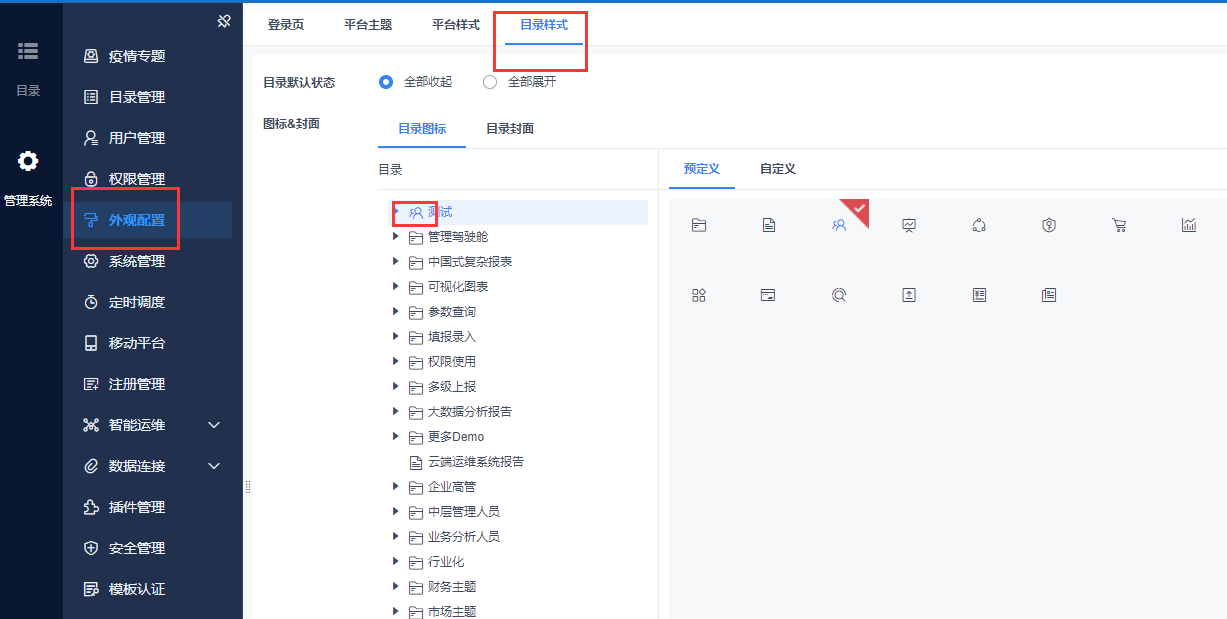Select the four-squares grid icon
Image resolution: width=1227 pixels, height=619 pixels.
(x=699, y=295)
